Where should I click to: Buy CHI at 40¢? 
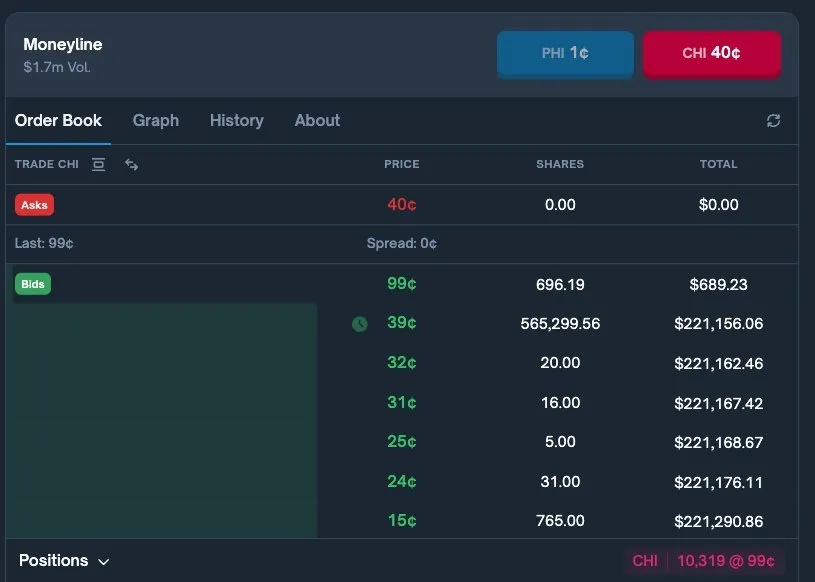712,54
